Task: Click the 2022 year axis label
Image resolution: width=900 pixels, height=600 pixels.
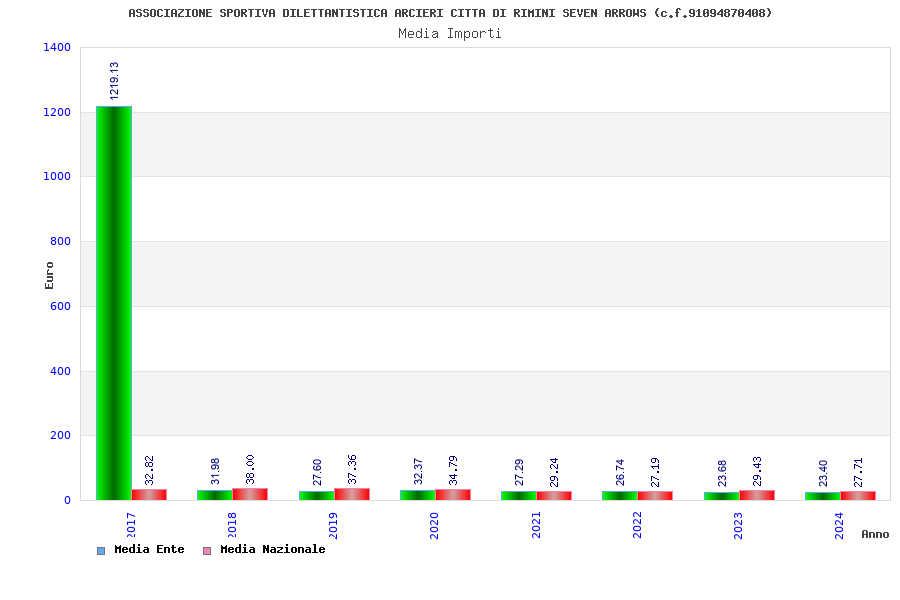Action: [637, 525]
